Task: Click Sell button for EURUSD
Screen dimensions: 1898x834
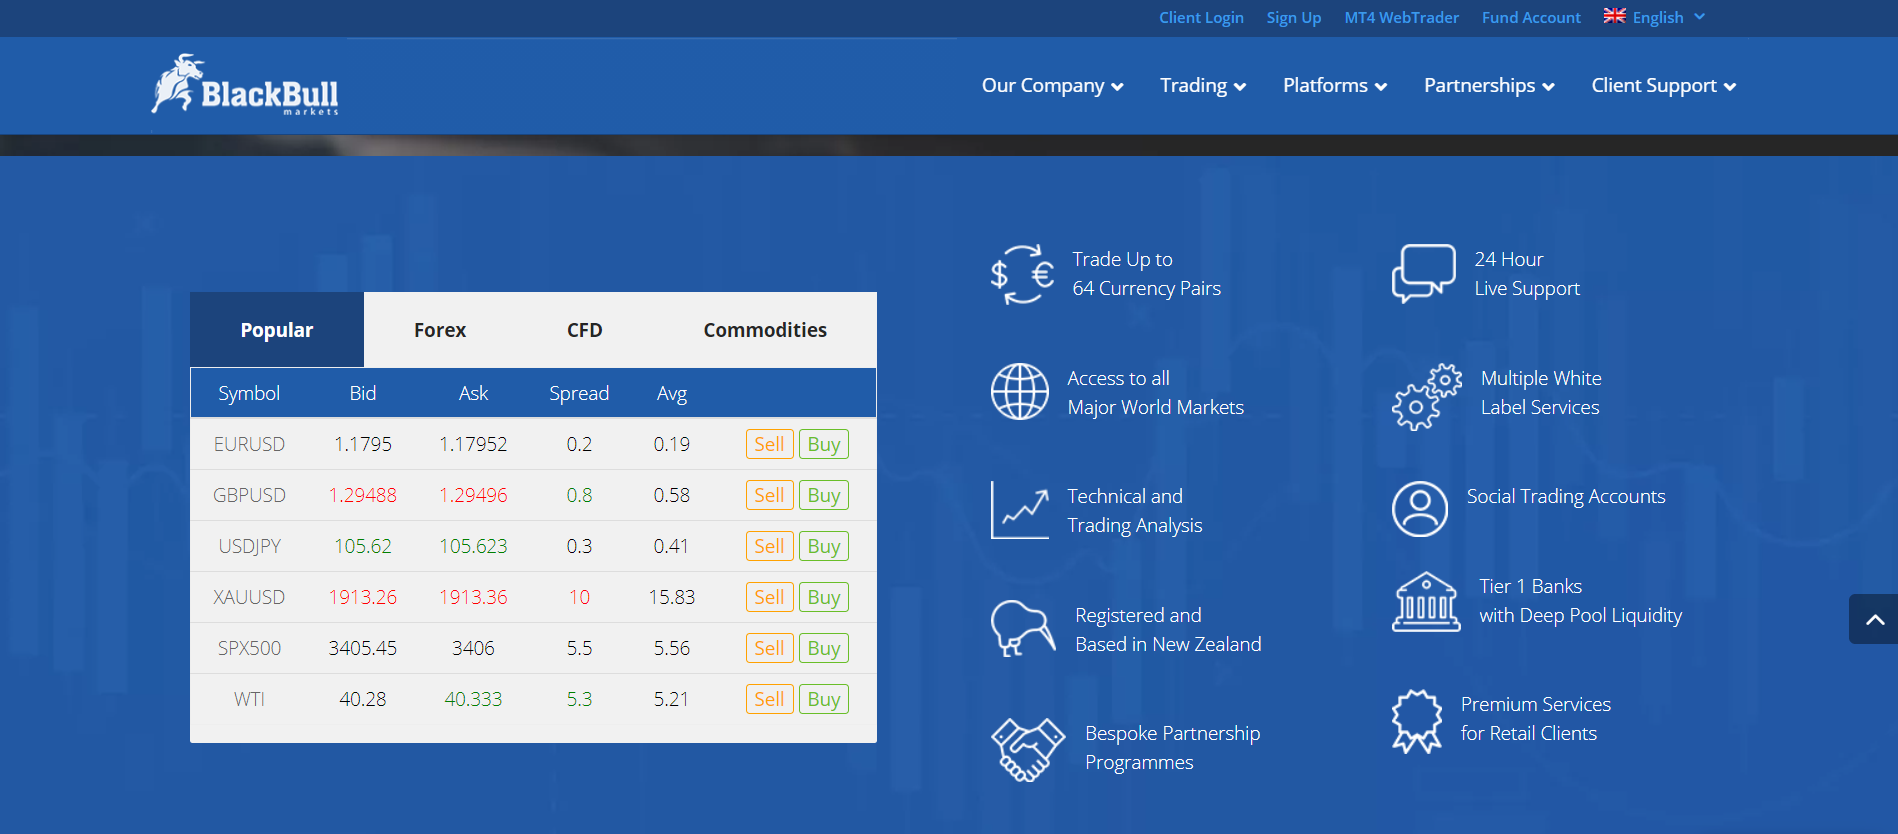Action: pyautogui.click(x=769, y=444)
